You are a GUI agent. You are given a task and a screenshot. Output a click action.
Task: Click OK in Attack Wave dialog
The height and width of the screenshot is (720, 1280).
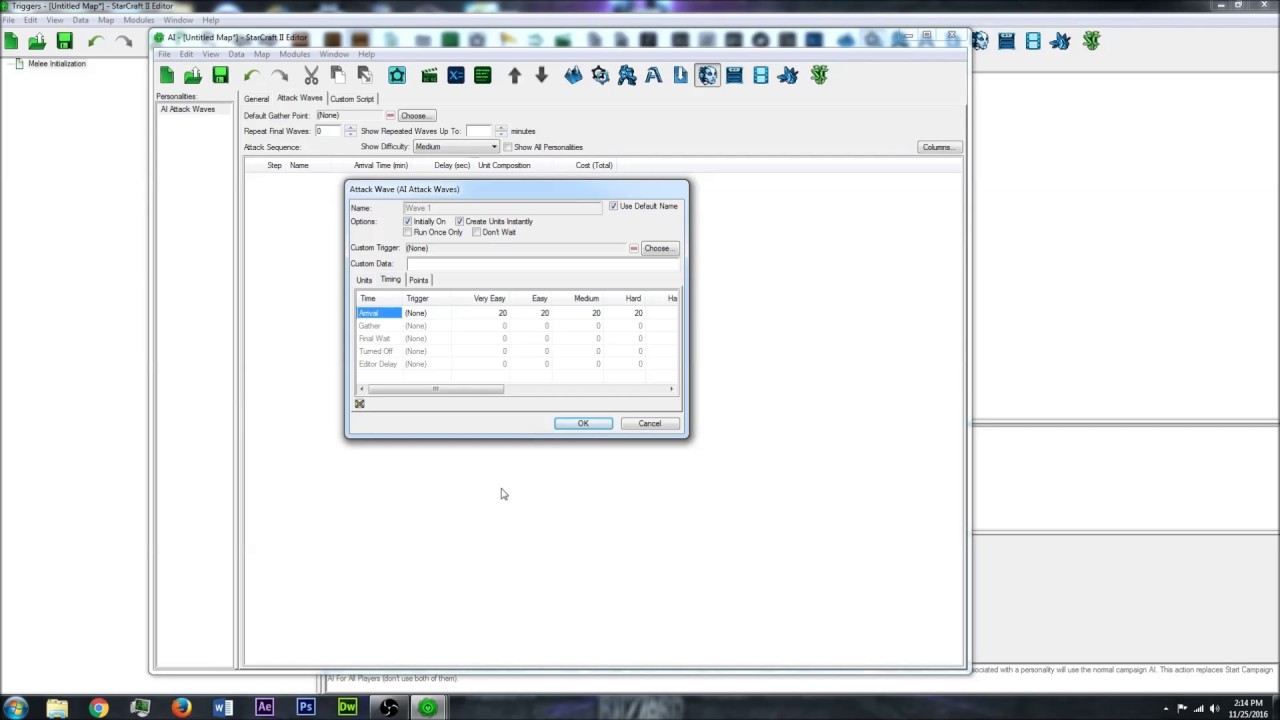coord(583,423)
